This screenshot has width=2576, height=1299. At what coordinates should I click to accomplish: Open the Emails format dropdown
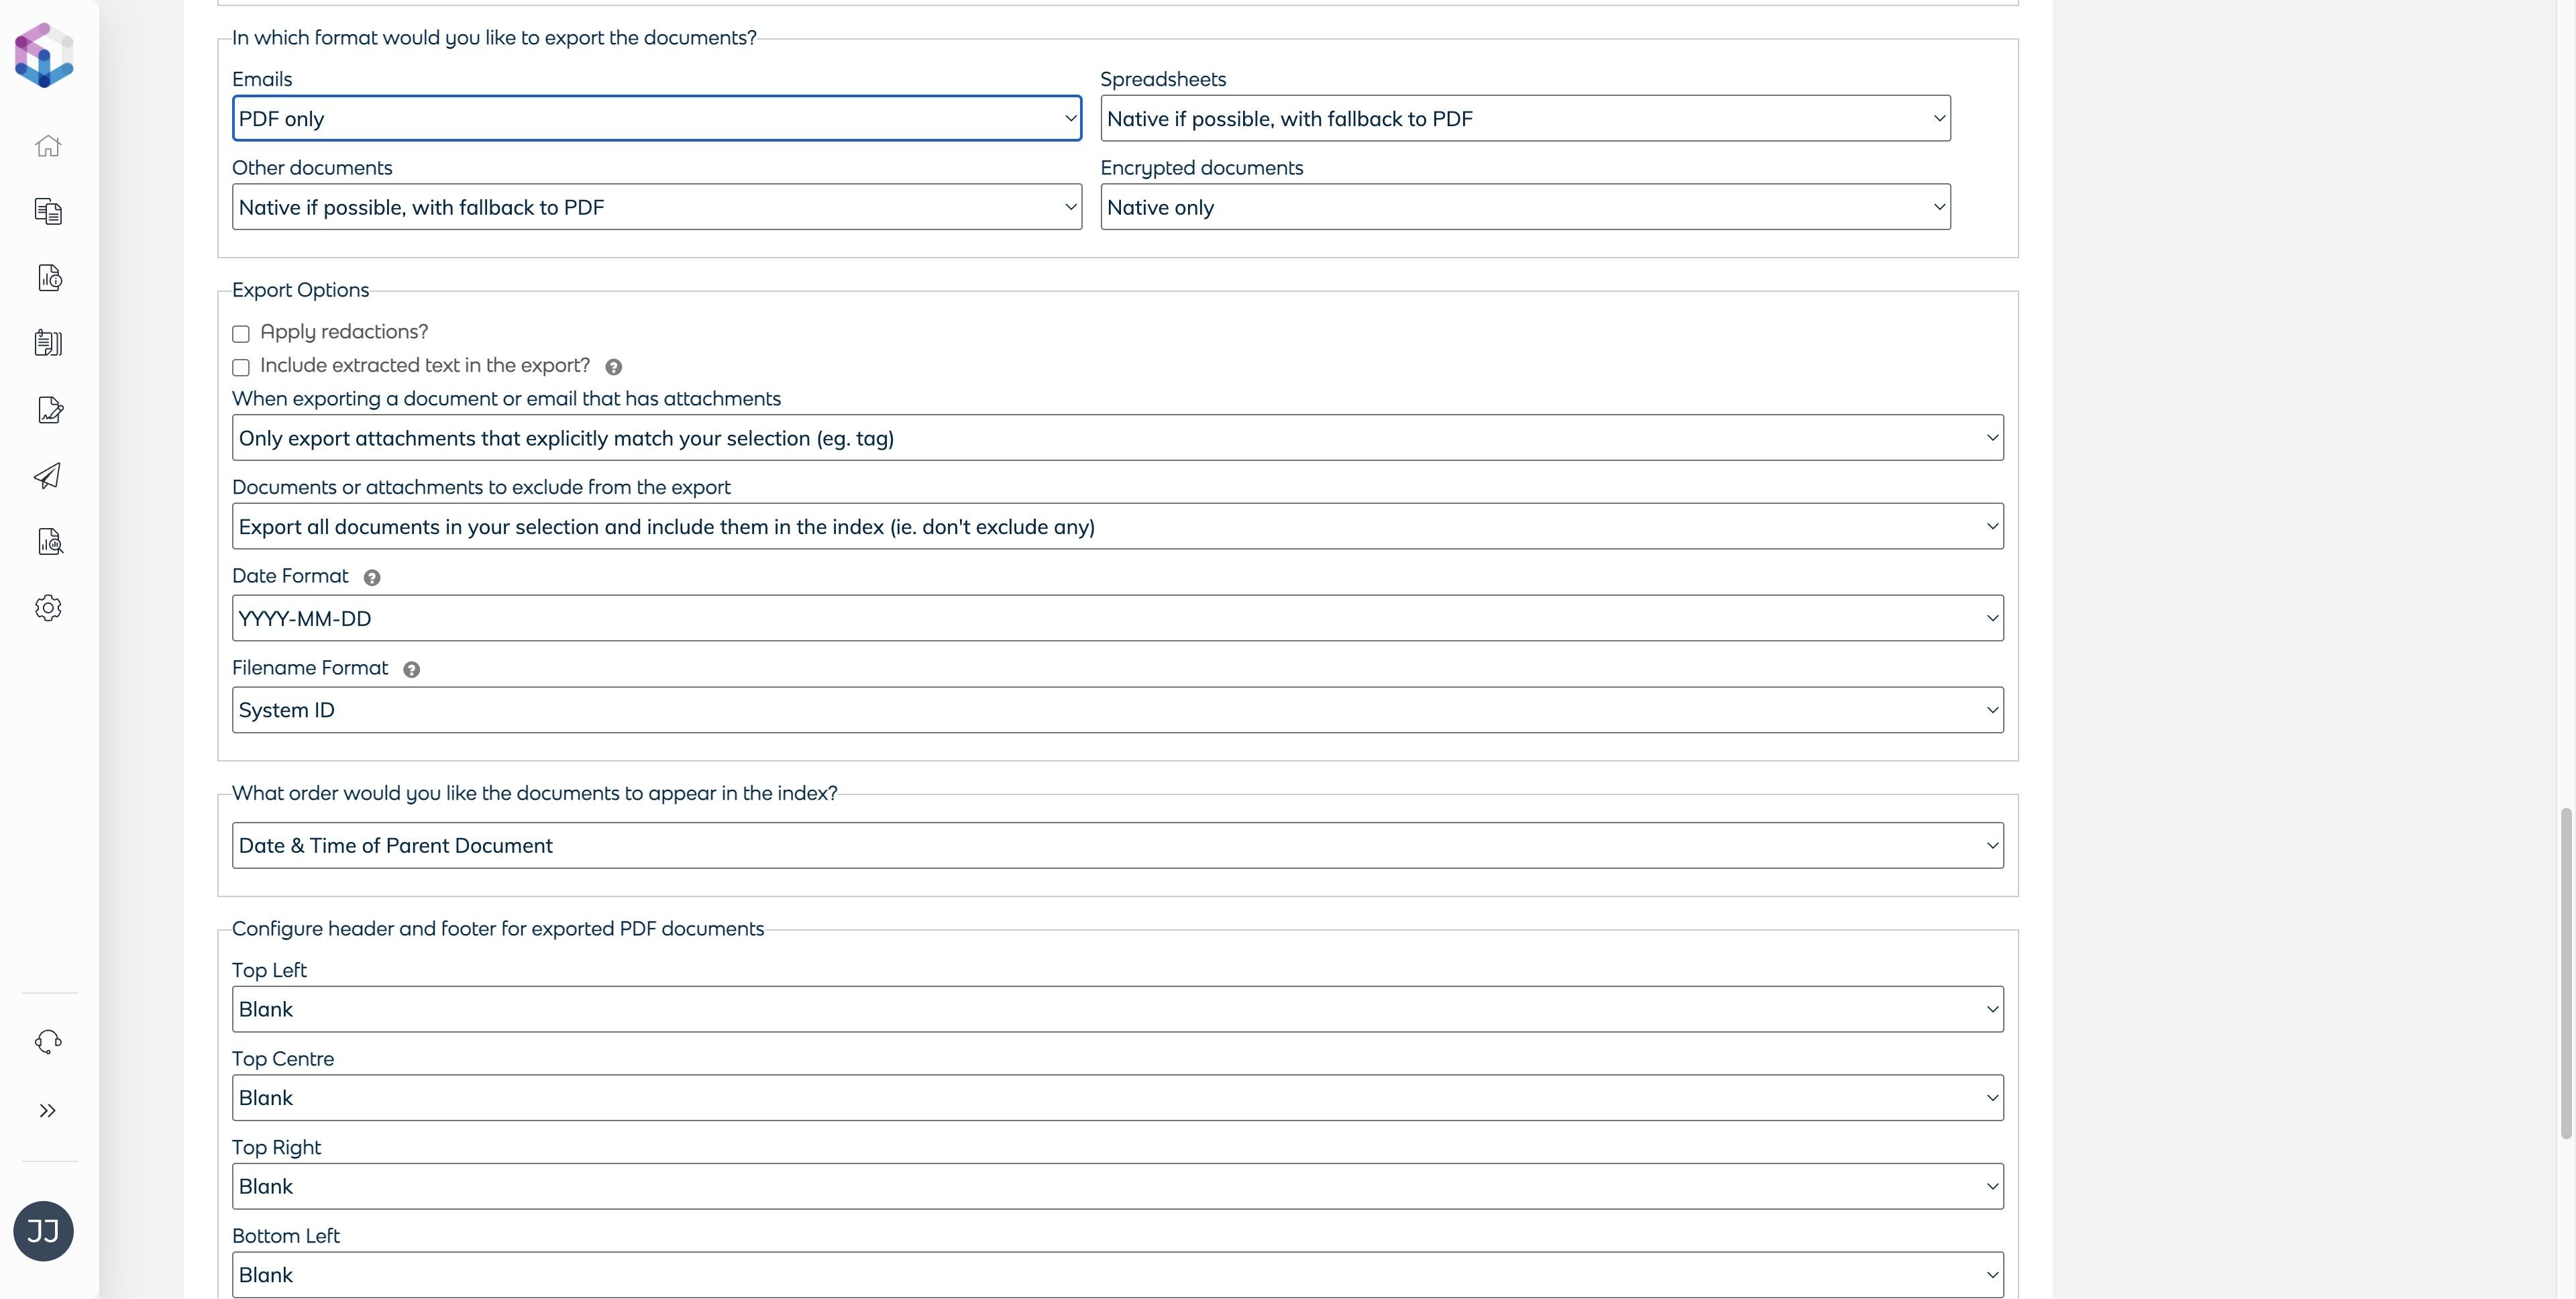pos(656,119)
